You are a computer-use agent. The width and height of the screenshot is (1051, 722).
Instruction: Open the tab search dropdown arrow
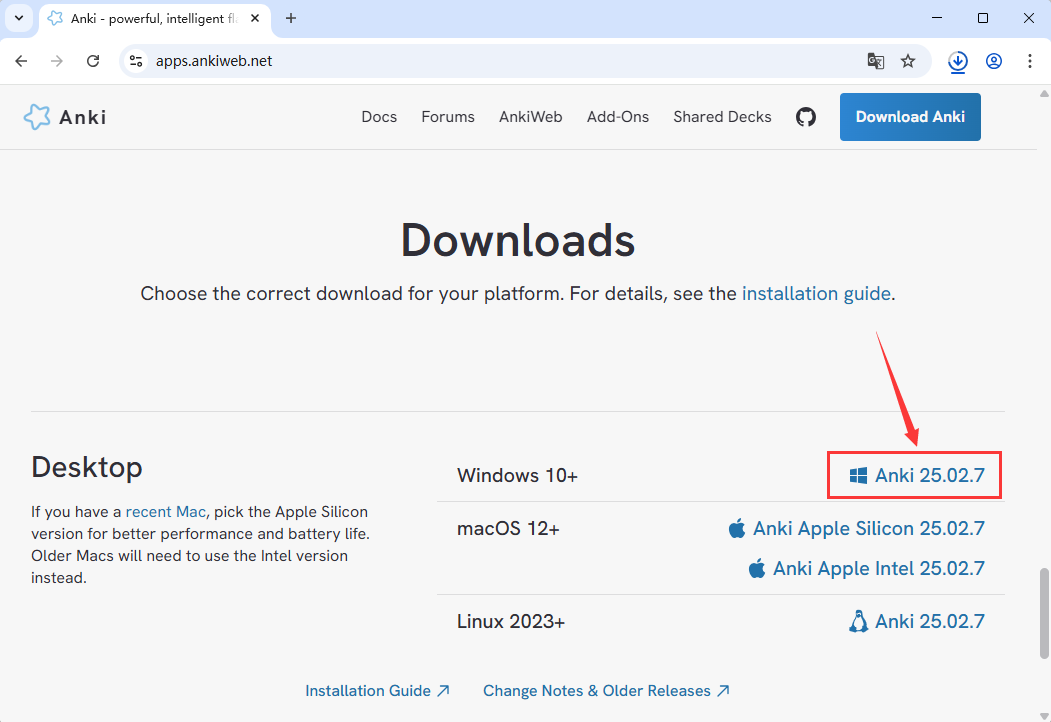pyautogui.click(x=19, y=18)
